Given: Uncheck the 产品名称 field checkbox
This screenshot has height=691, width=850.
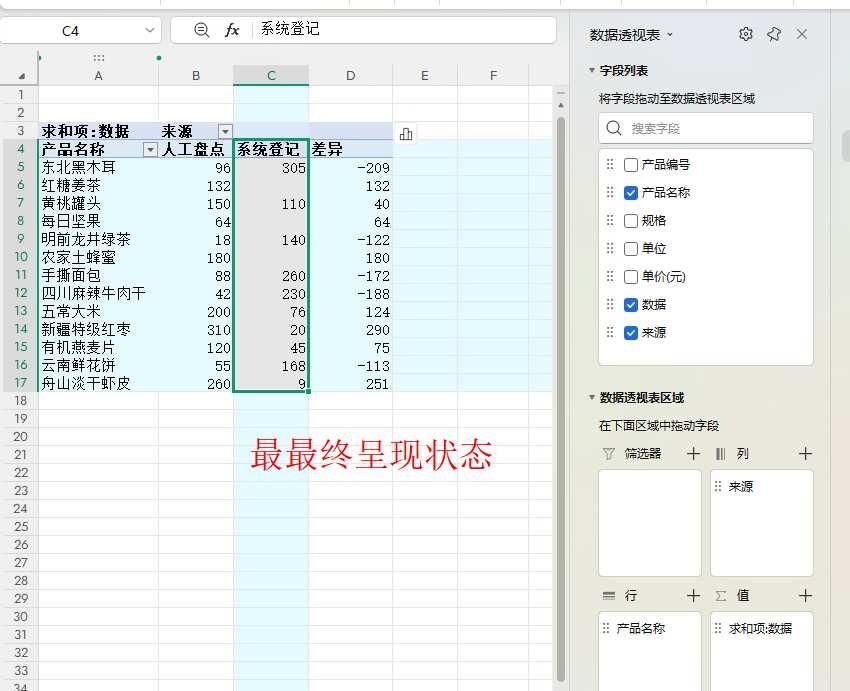Looking at the screenshot, I should (630, 193).
